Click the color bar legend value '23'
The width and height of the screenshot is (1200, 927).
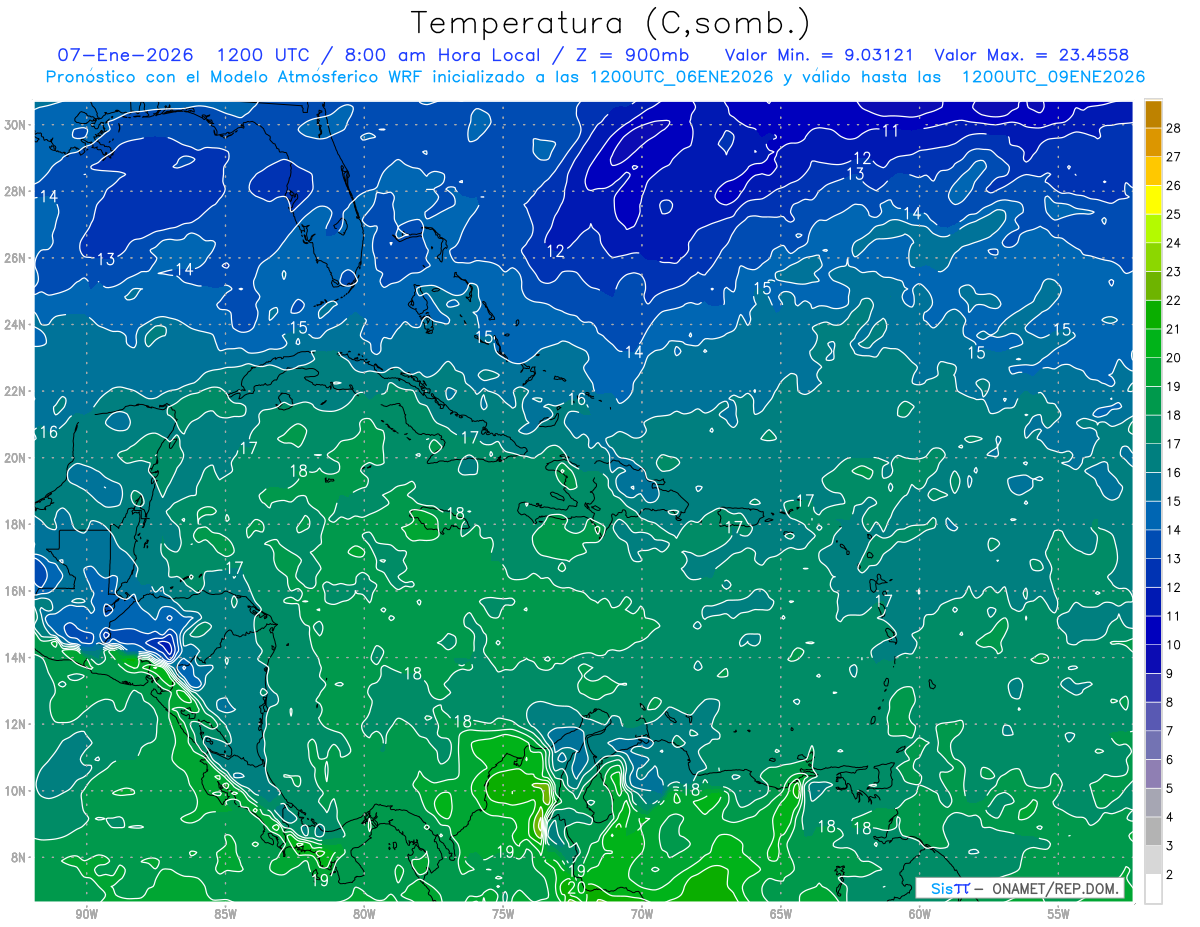(1173, 272)
